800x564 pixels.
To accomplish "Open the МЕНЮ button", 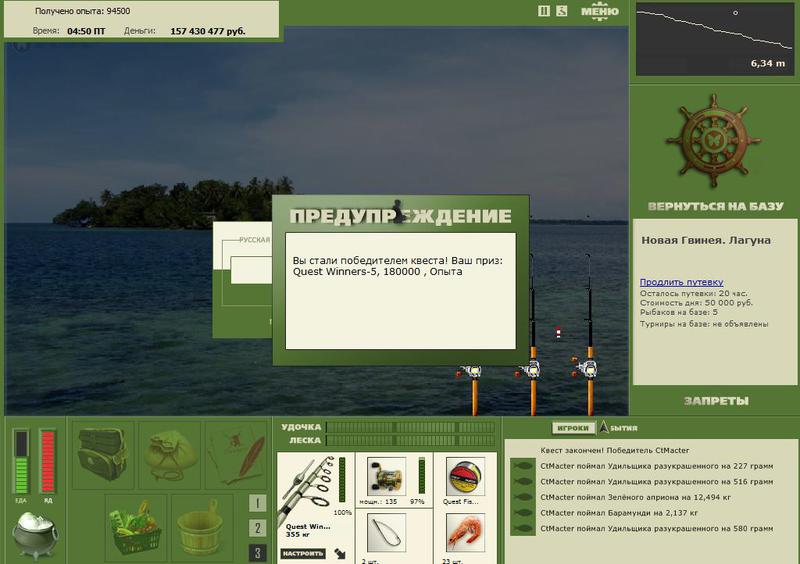I will [599, 11].
